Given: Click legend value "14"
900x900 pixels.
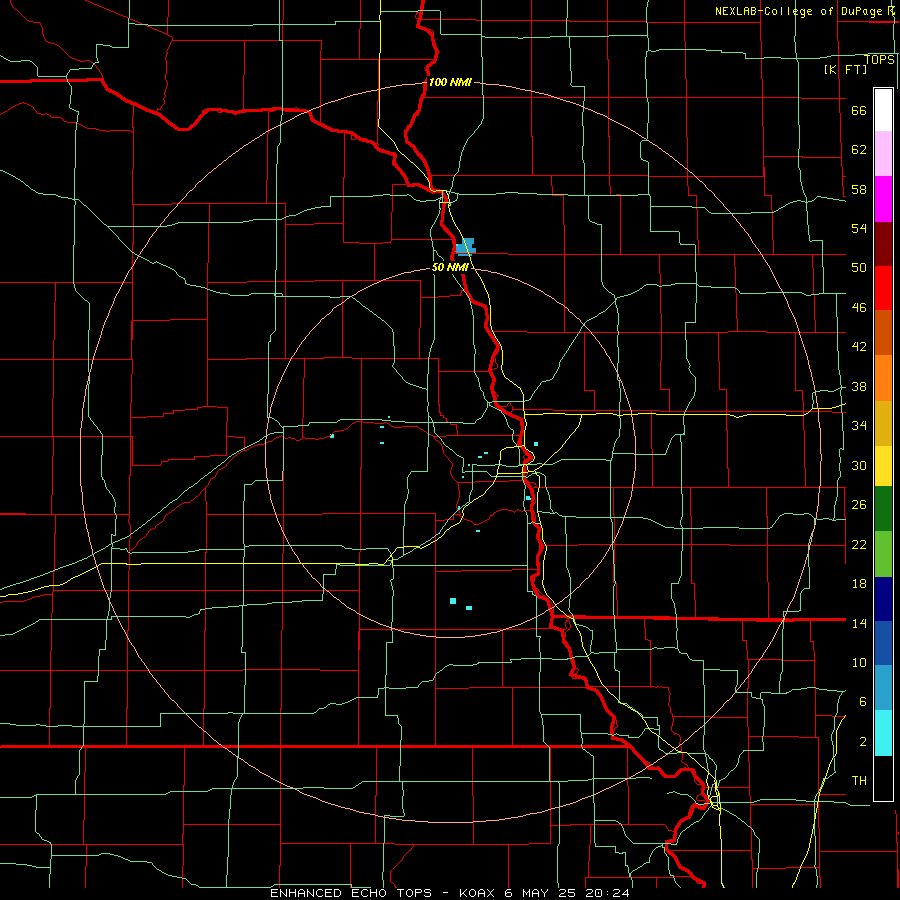Looking at the screenshot, I should [x=859, y=623].
